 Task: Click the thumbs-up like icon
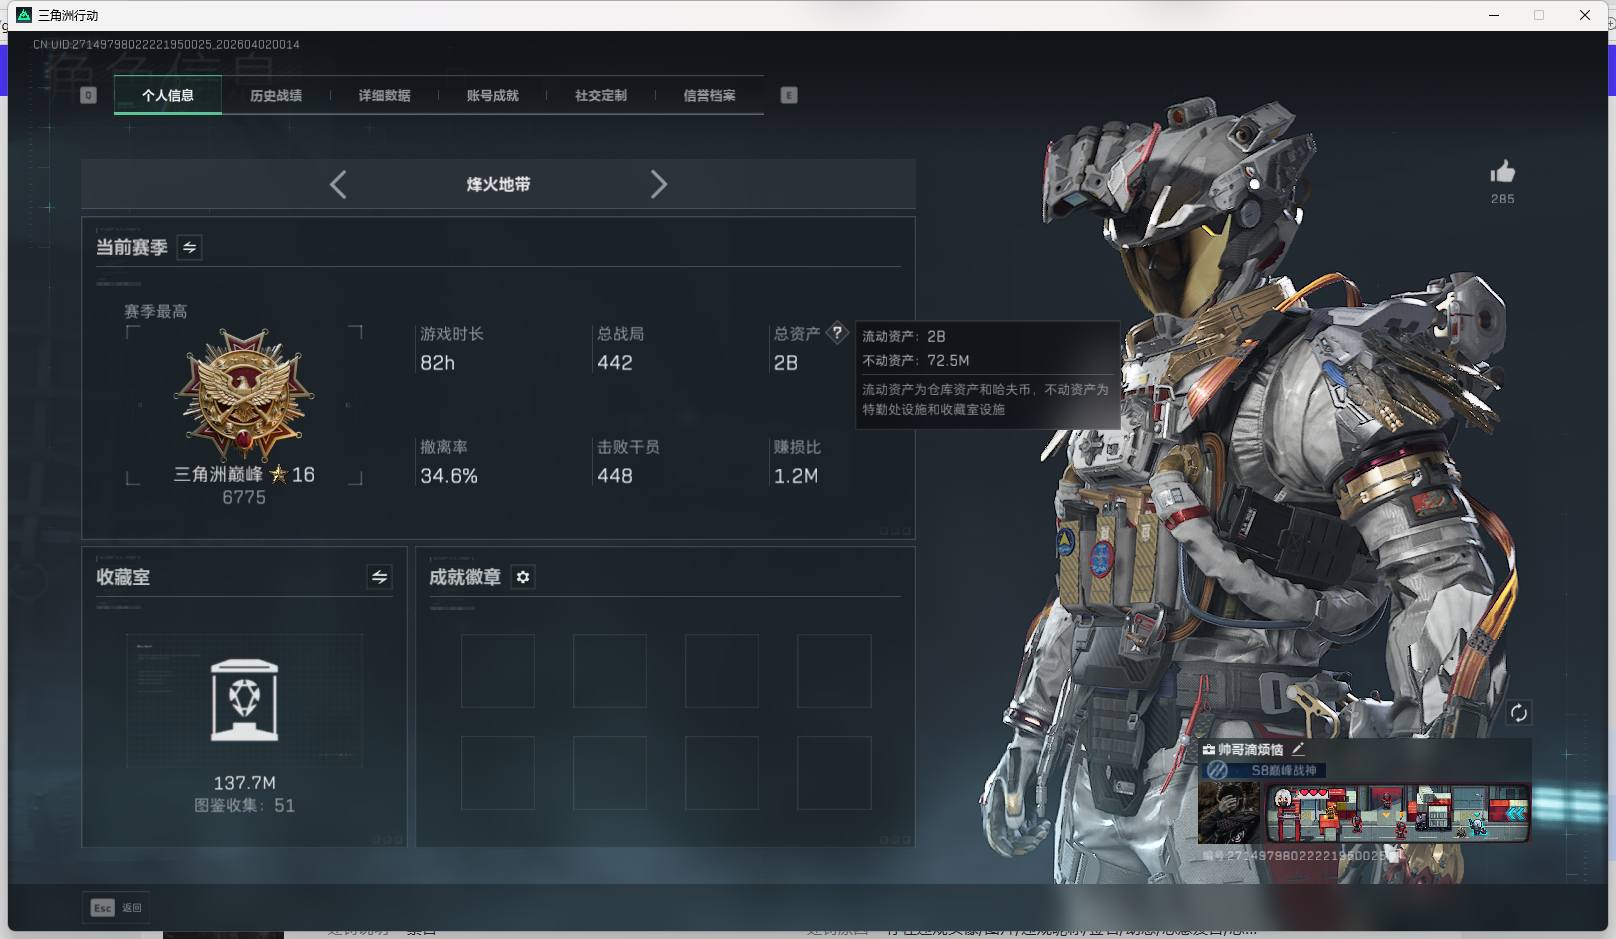tap(1502, 172)
